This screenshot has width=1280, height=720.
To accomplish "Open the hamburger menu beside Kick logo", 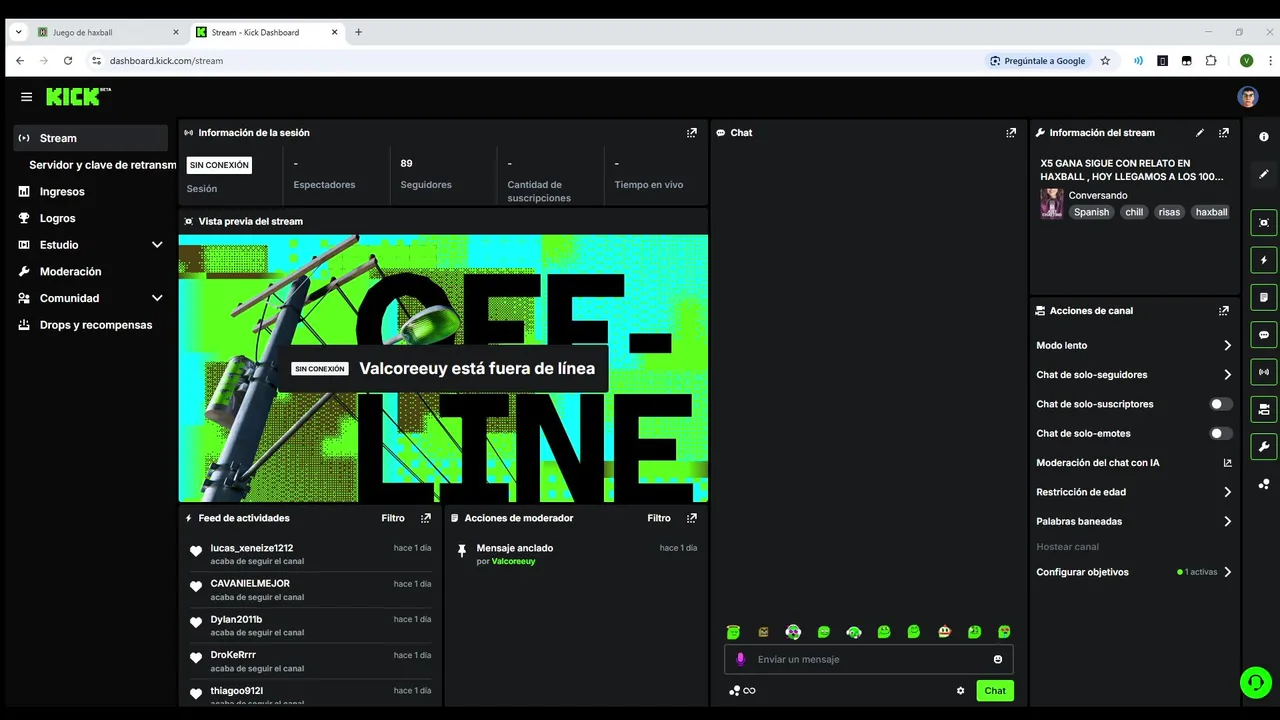I will tap(26, 97).
